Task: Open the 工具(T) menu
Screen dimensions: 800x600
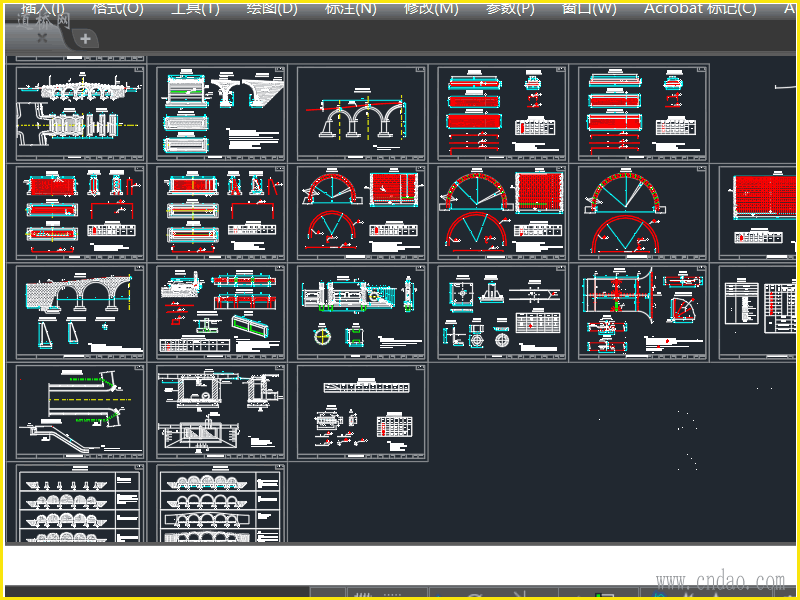Action: [195, 9]
